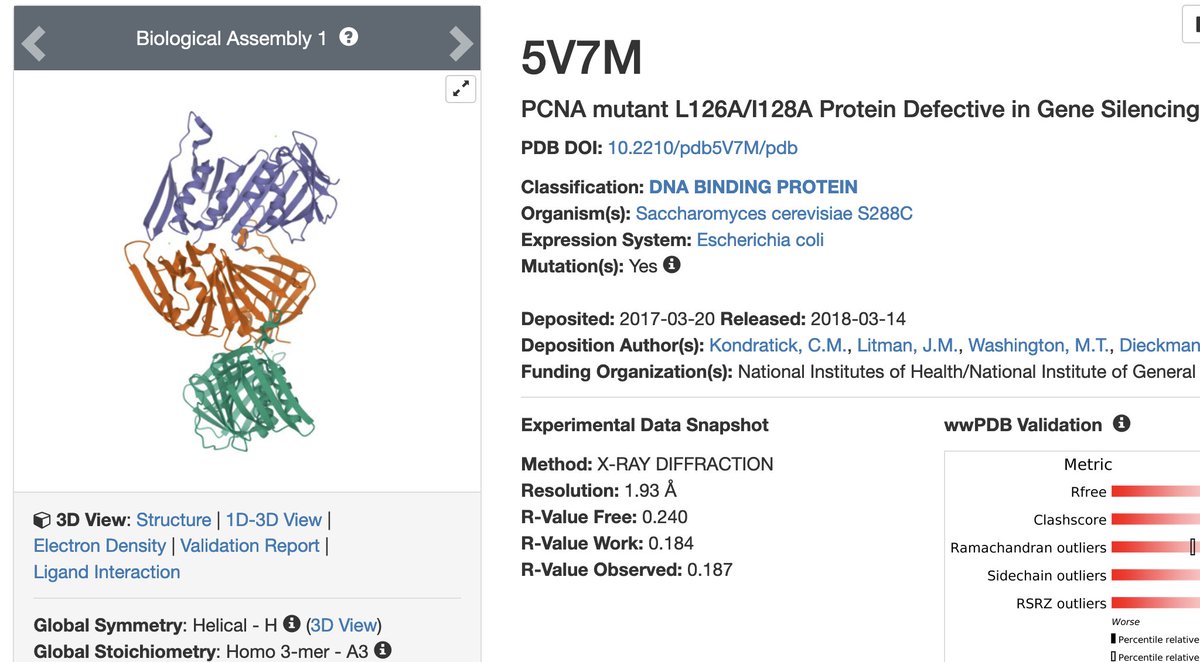Image resolution: width=1200 pixels, height=662 pixels.
Task: Open Escherichia coli expression system link
Action: (760, 240)
